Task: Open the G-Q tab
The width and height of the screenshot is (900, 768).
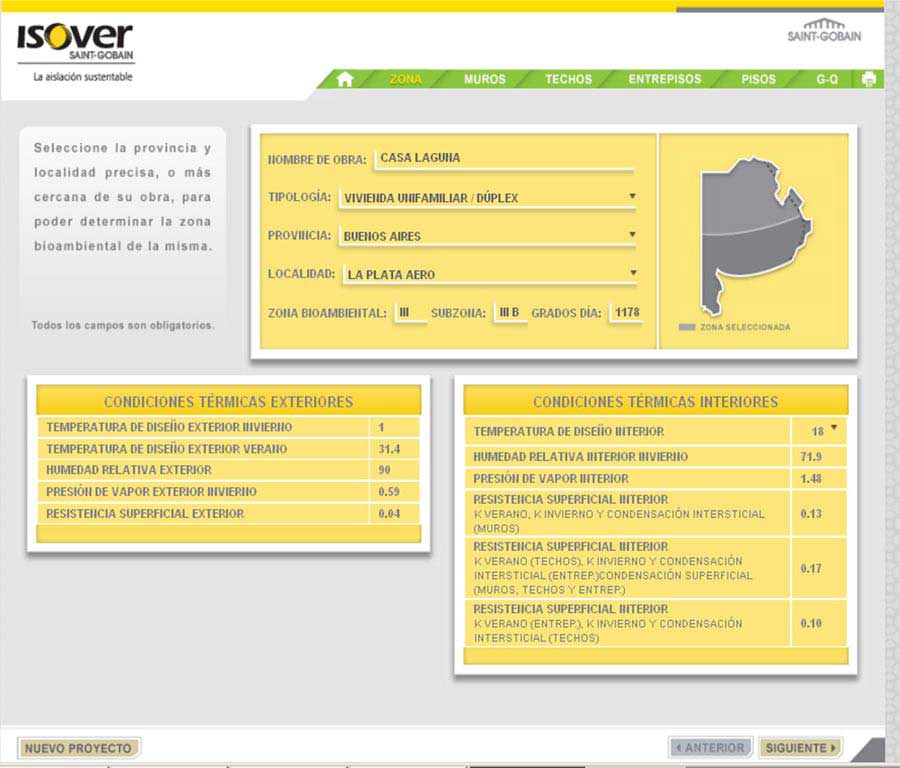Action: pyautogui.click(x=827, y=79)
